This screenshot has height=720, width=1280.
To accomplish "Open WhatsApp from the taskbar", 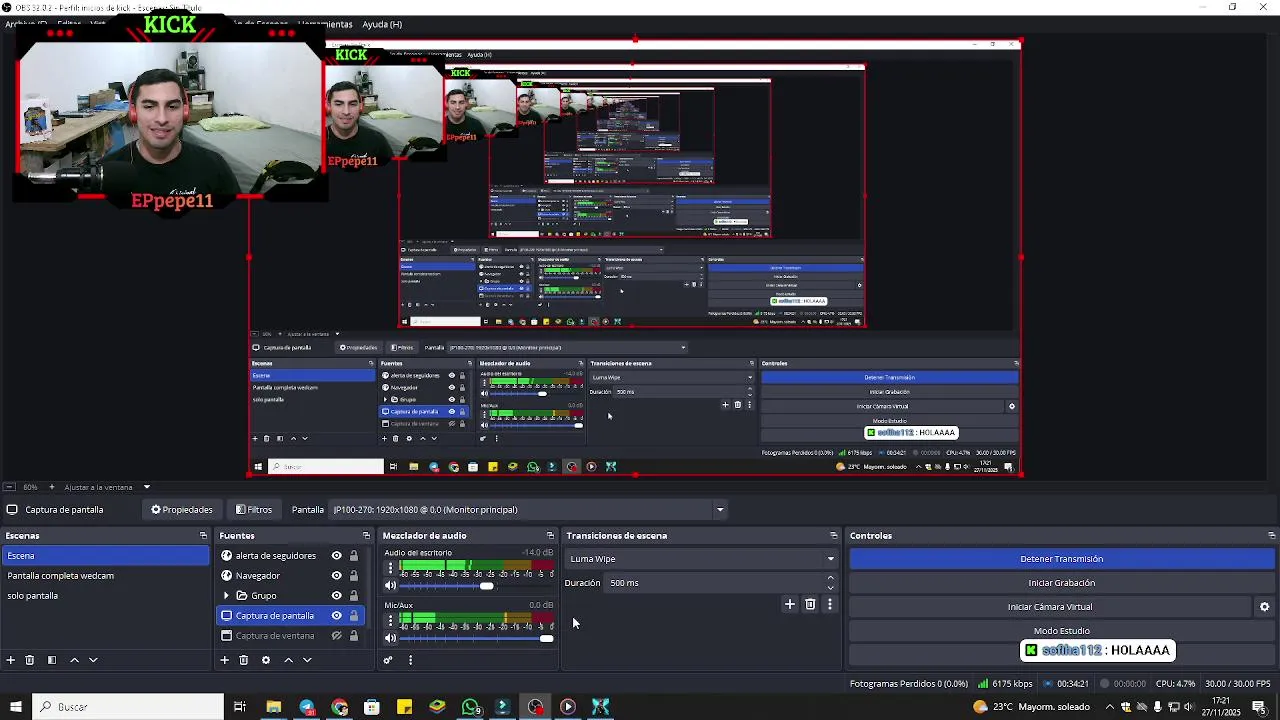I will point(470,707).
